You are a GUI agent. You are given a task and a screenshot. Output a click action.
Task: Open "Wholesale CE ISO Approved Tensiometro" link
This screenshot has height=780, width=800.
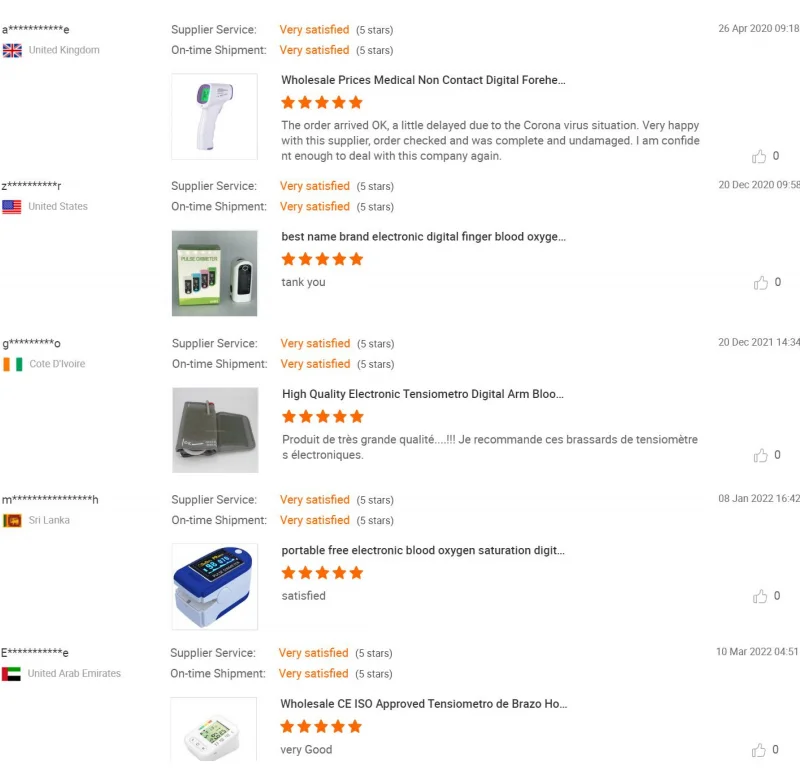click(x=423, y=704)
